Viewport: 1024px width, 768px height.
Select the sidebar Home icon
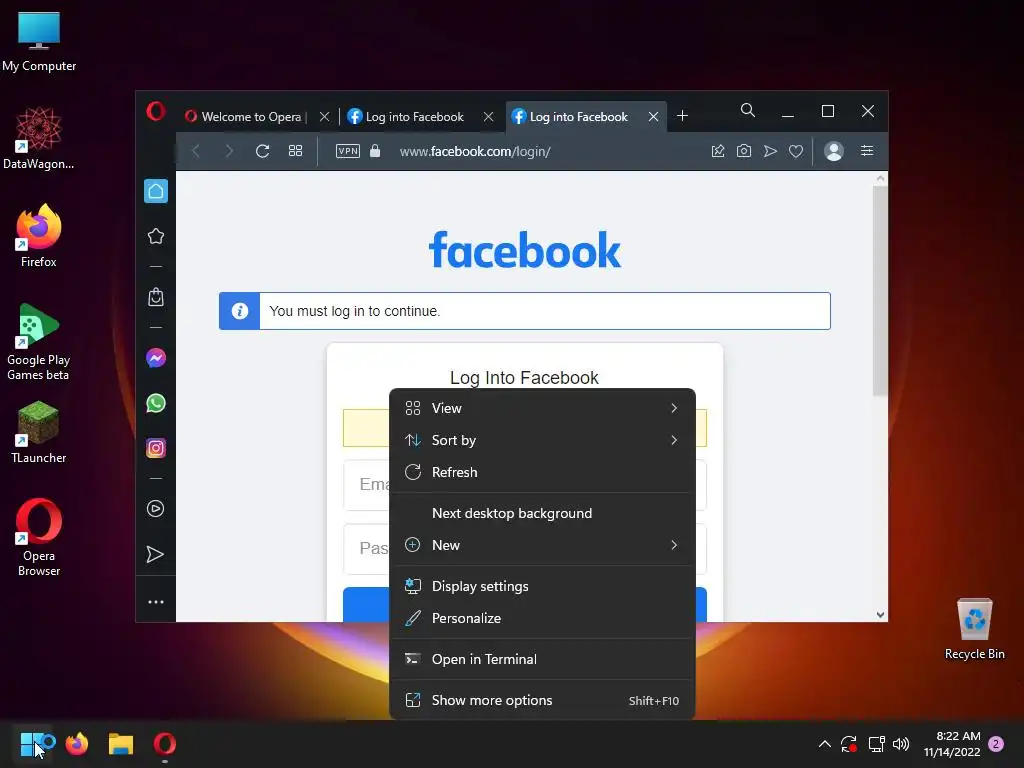pyautogui.click(x=156, y=191)
